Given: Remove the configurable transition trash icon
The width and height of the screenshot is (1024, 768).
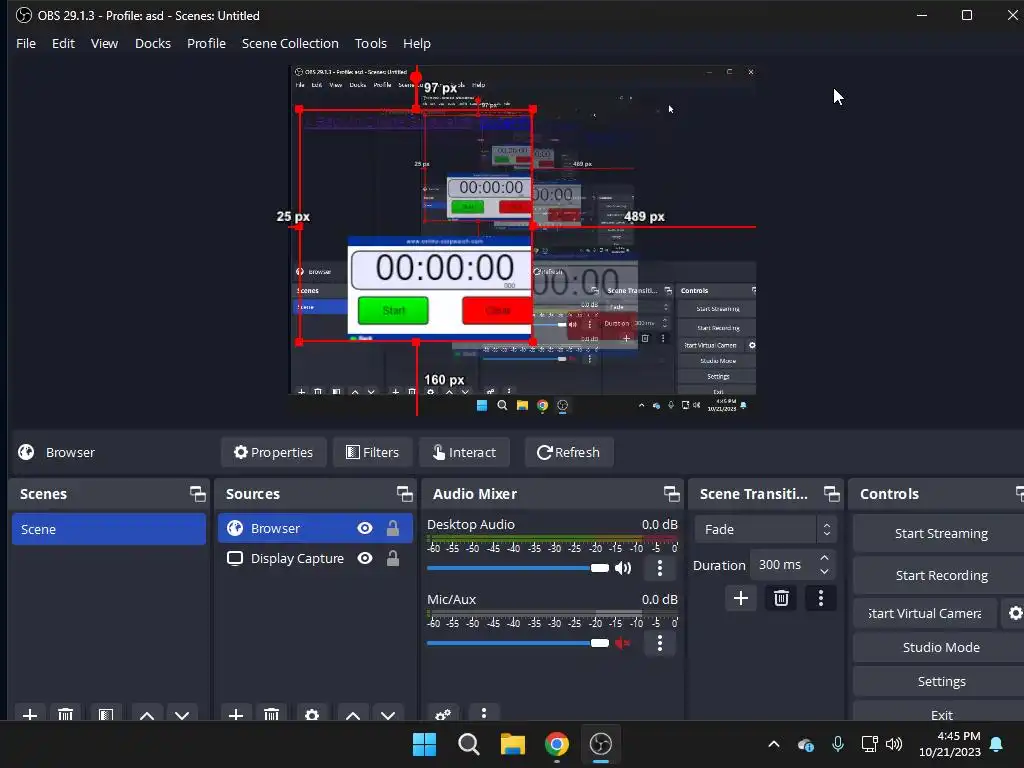Looking at the screenshot, I should coord(781,598).
